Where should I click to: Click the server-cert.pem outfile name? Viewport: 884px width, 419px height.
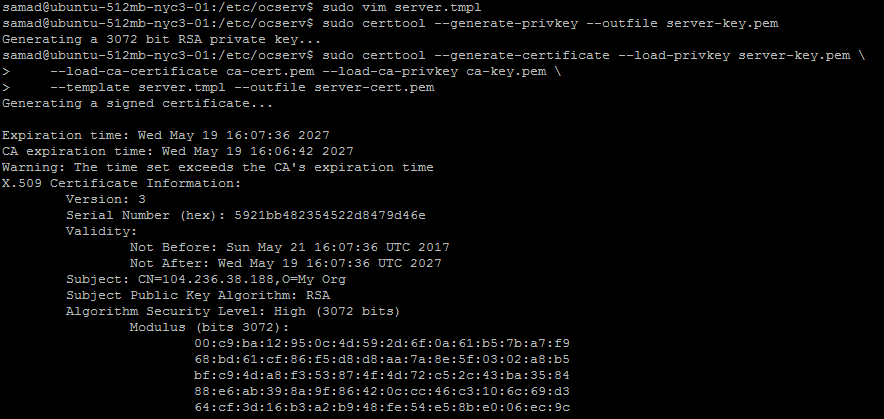tap(374, 87)
